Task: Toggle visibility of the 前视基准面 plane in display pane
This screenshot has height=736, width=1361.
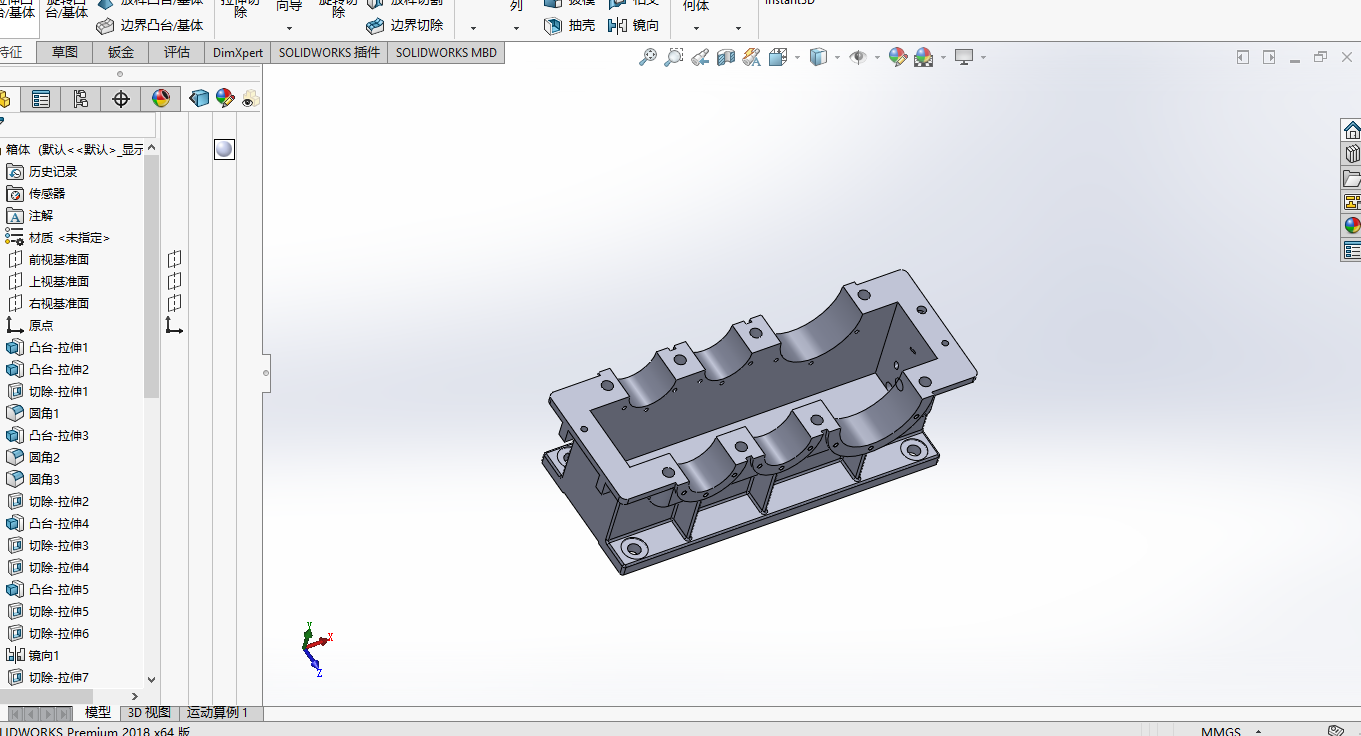Action: [x=174, y=259]
